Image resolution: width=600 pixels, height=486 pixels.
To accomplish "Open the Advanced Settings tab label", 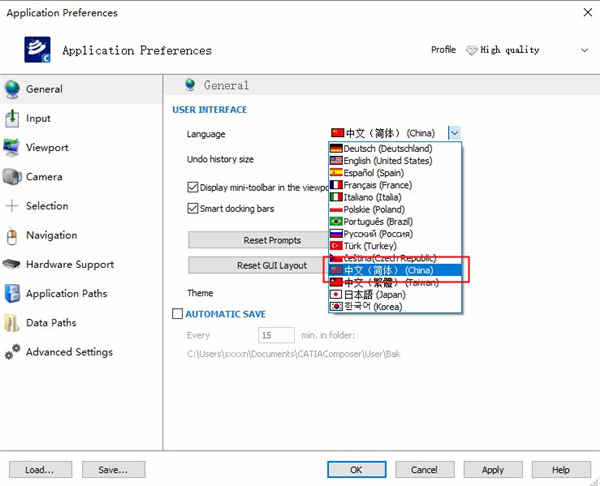I will pos(69,352).
